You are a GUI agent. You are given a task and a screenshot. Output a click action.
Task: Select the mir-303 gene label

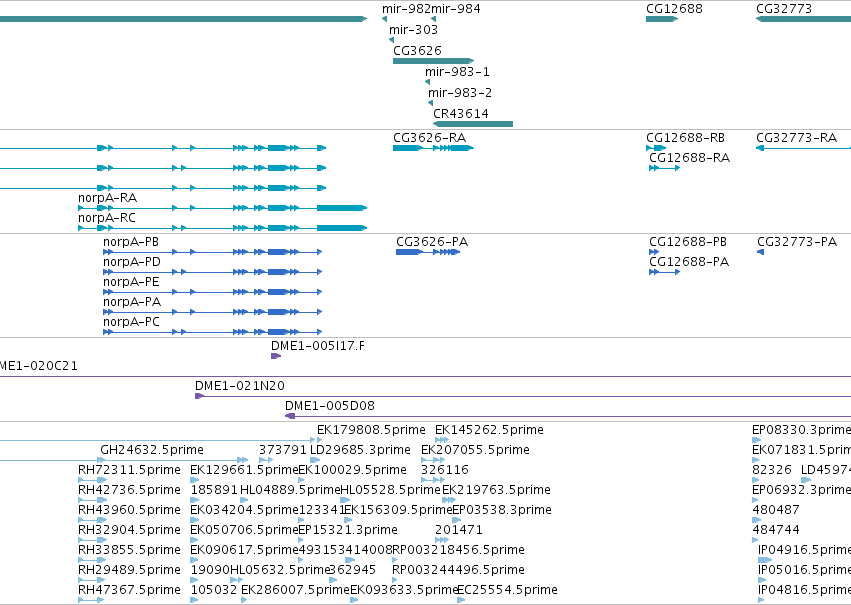(x=414, y=30)
